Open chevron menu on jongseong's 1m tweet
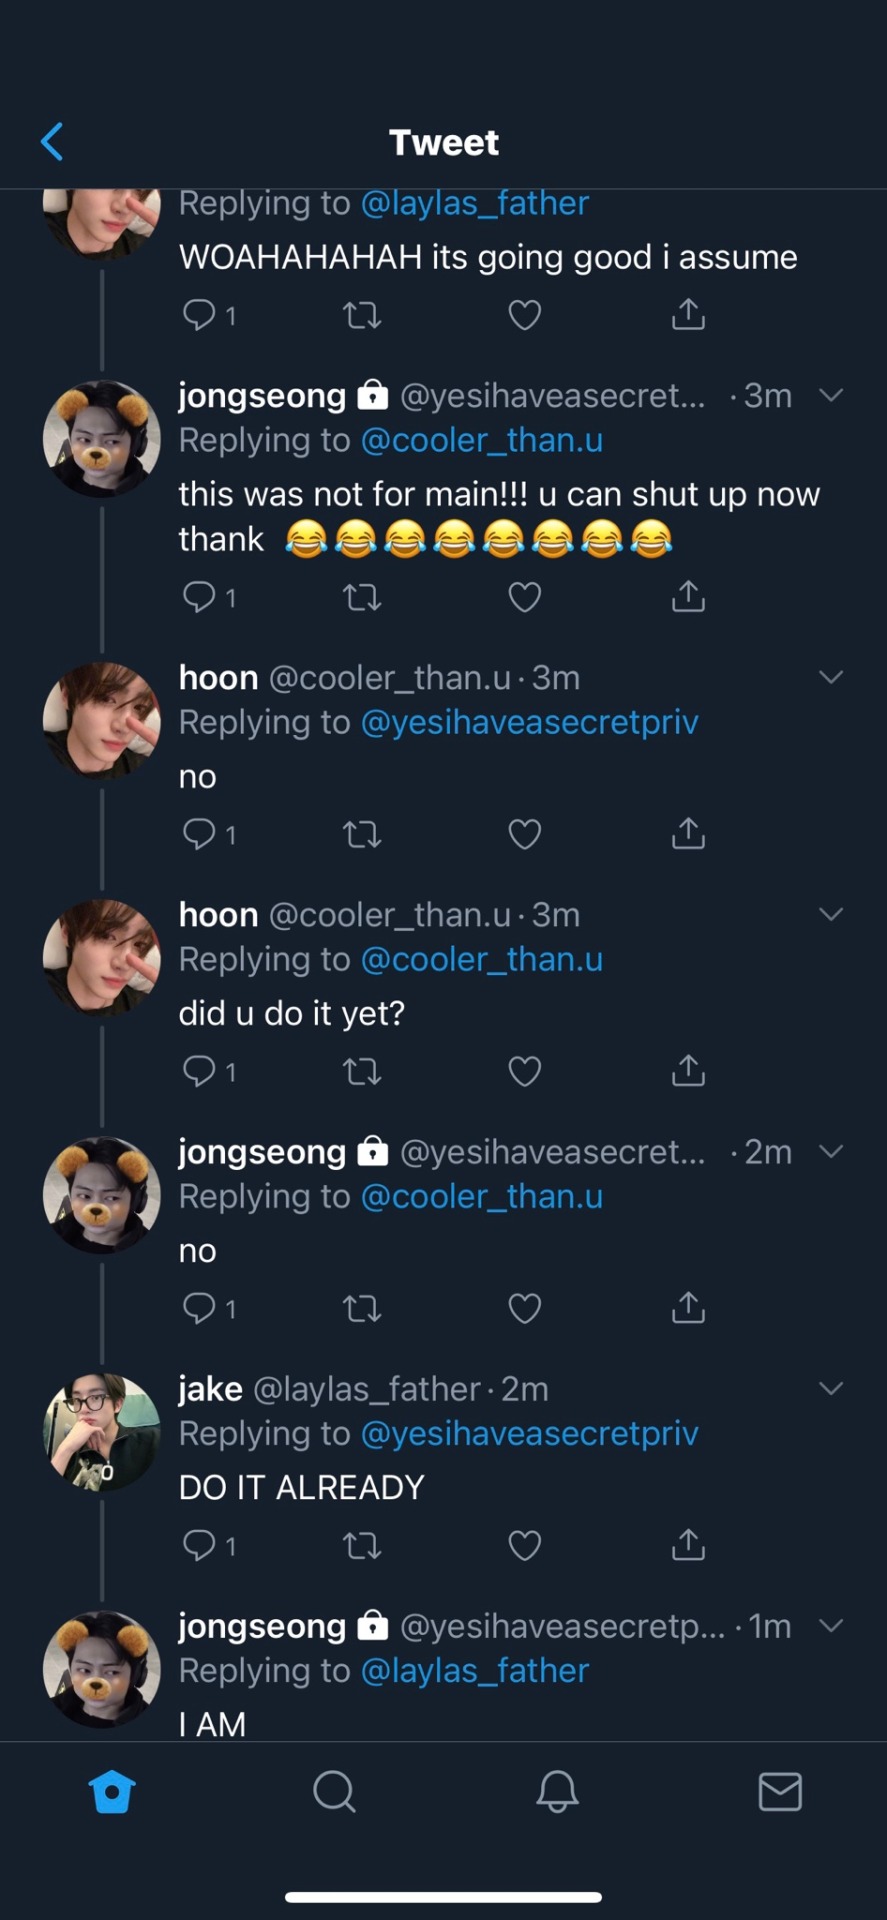The width and height of the screenshot is (887, 1920). tap(831, 1625)
